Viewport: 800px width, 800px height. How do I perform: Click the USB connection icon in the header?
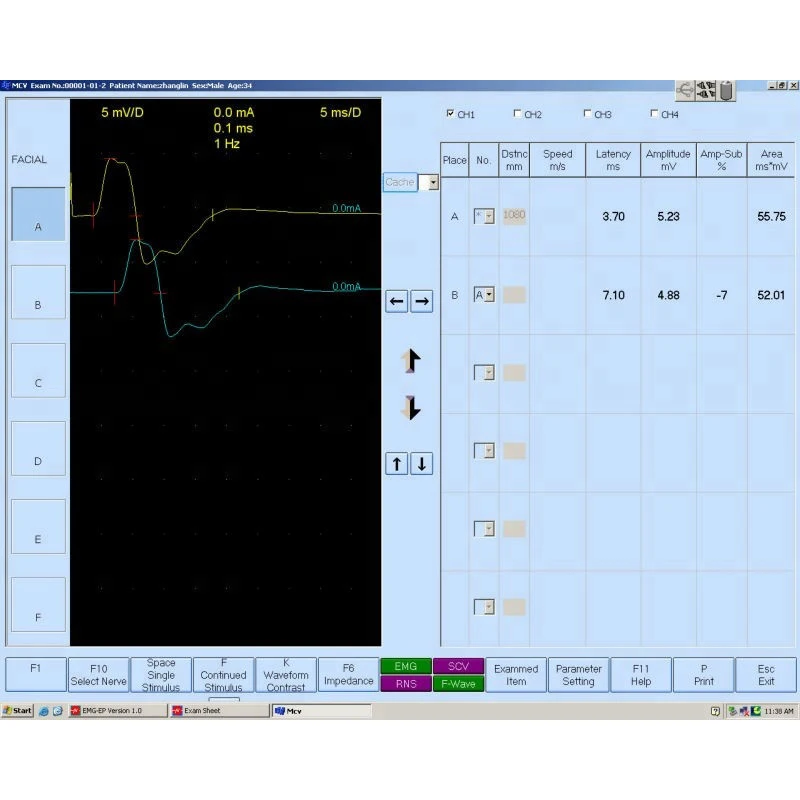coord(685,90)
